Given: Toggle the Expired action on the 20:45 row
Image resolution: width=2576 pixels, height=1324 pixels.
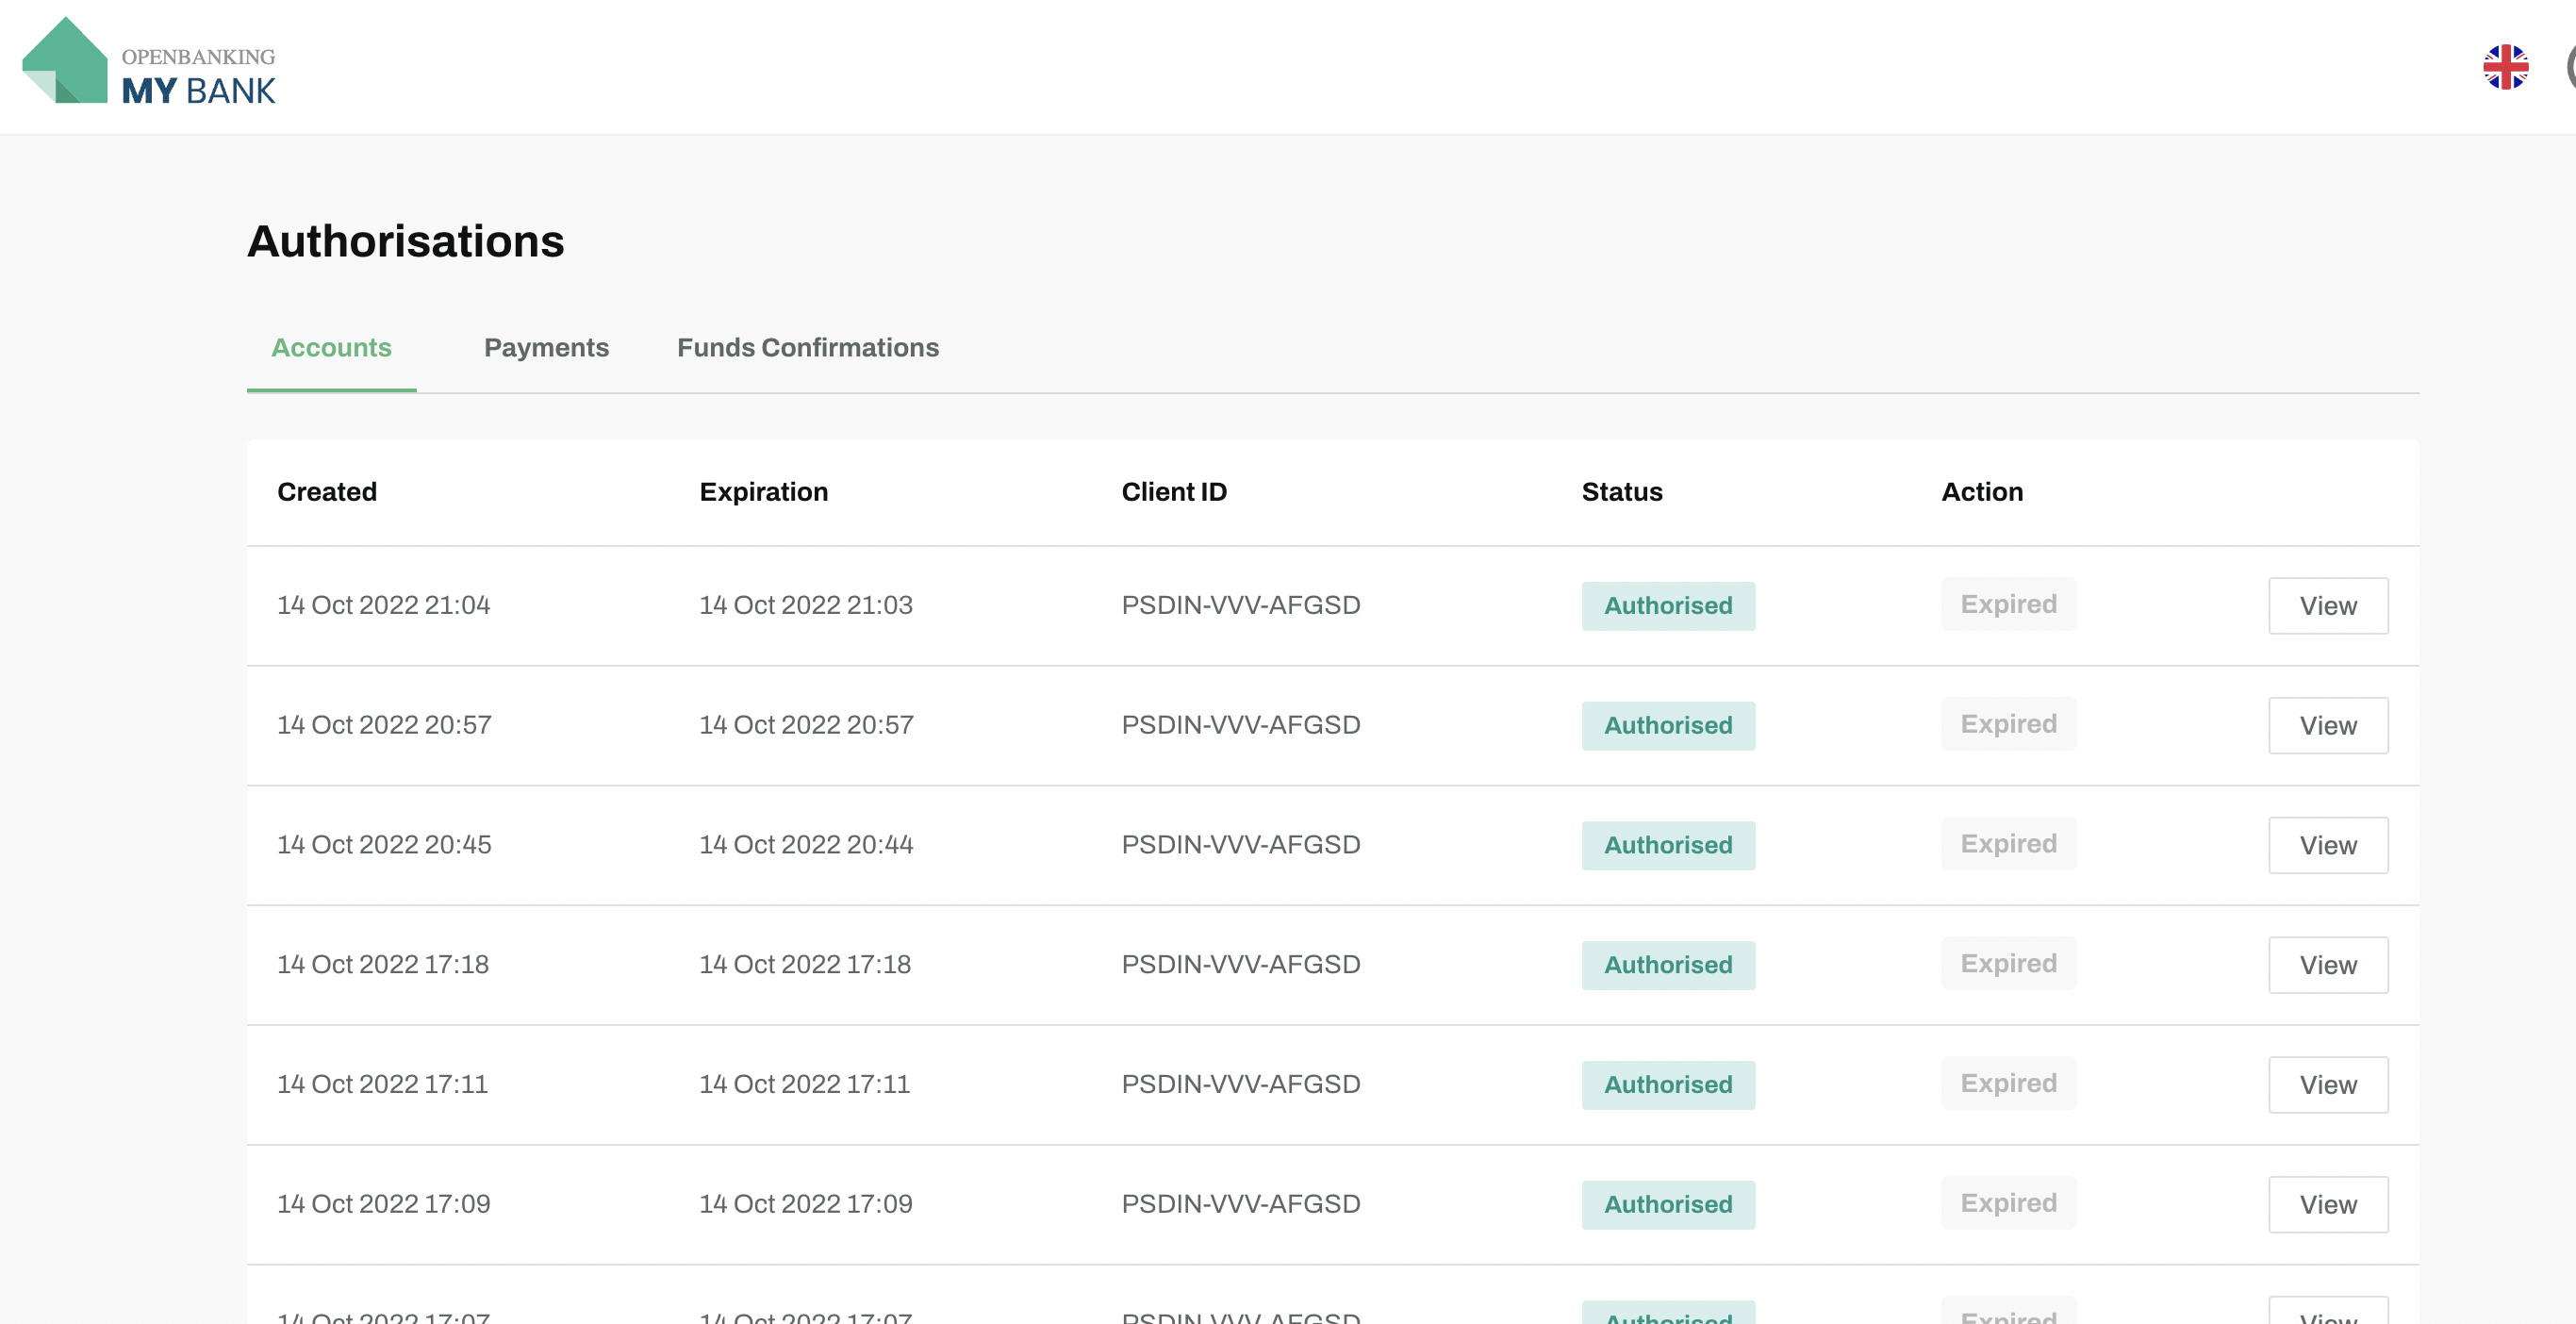Looking at the screenshot, I should 2008,844.
